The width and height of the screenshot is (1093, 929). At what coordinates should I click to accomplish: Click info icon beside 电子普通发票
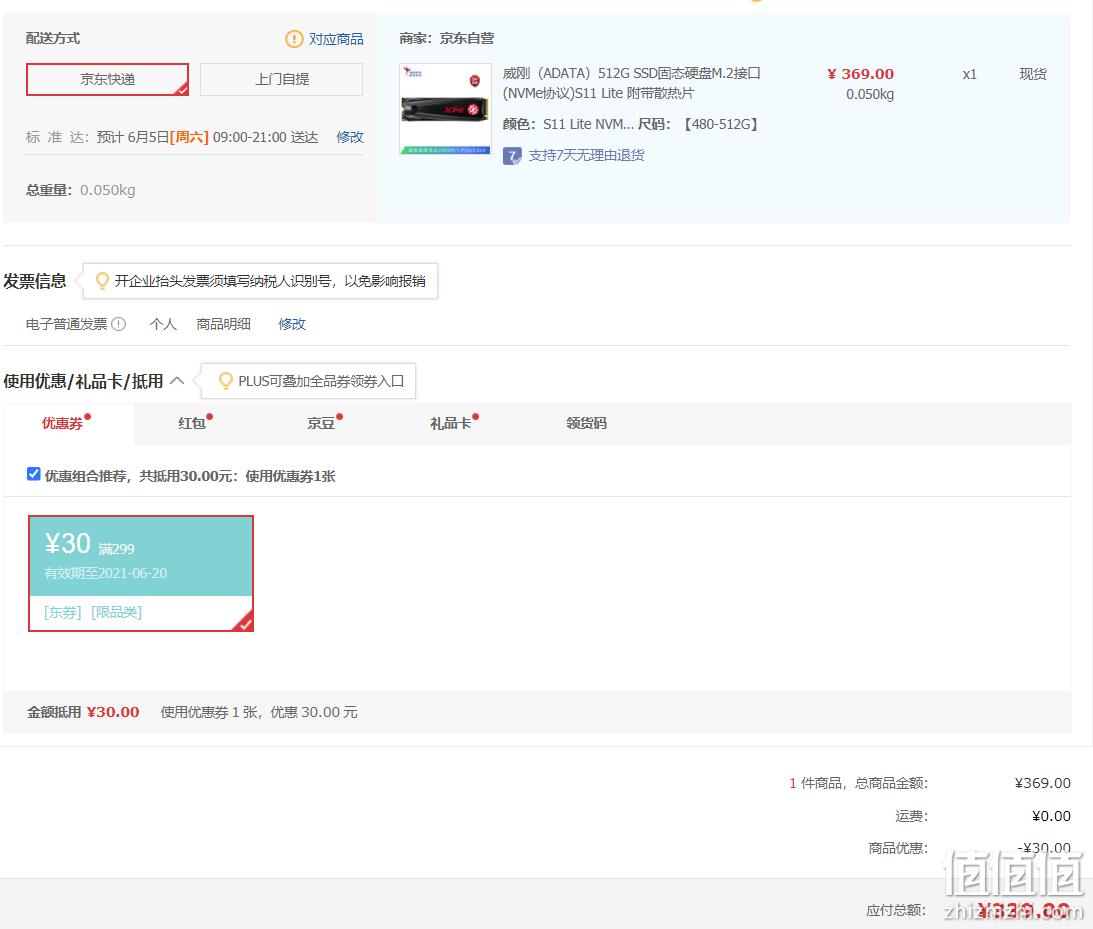coord(119,324)
